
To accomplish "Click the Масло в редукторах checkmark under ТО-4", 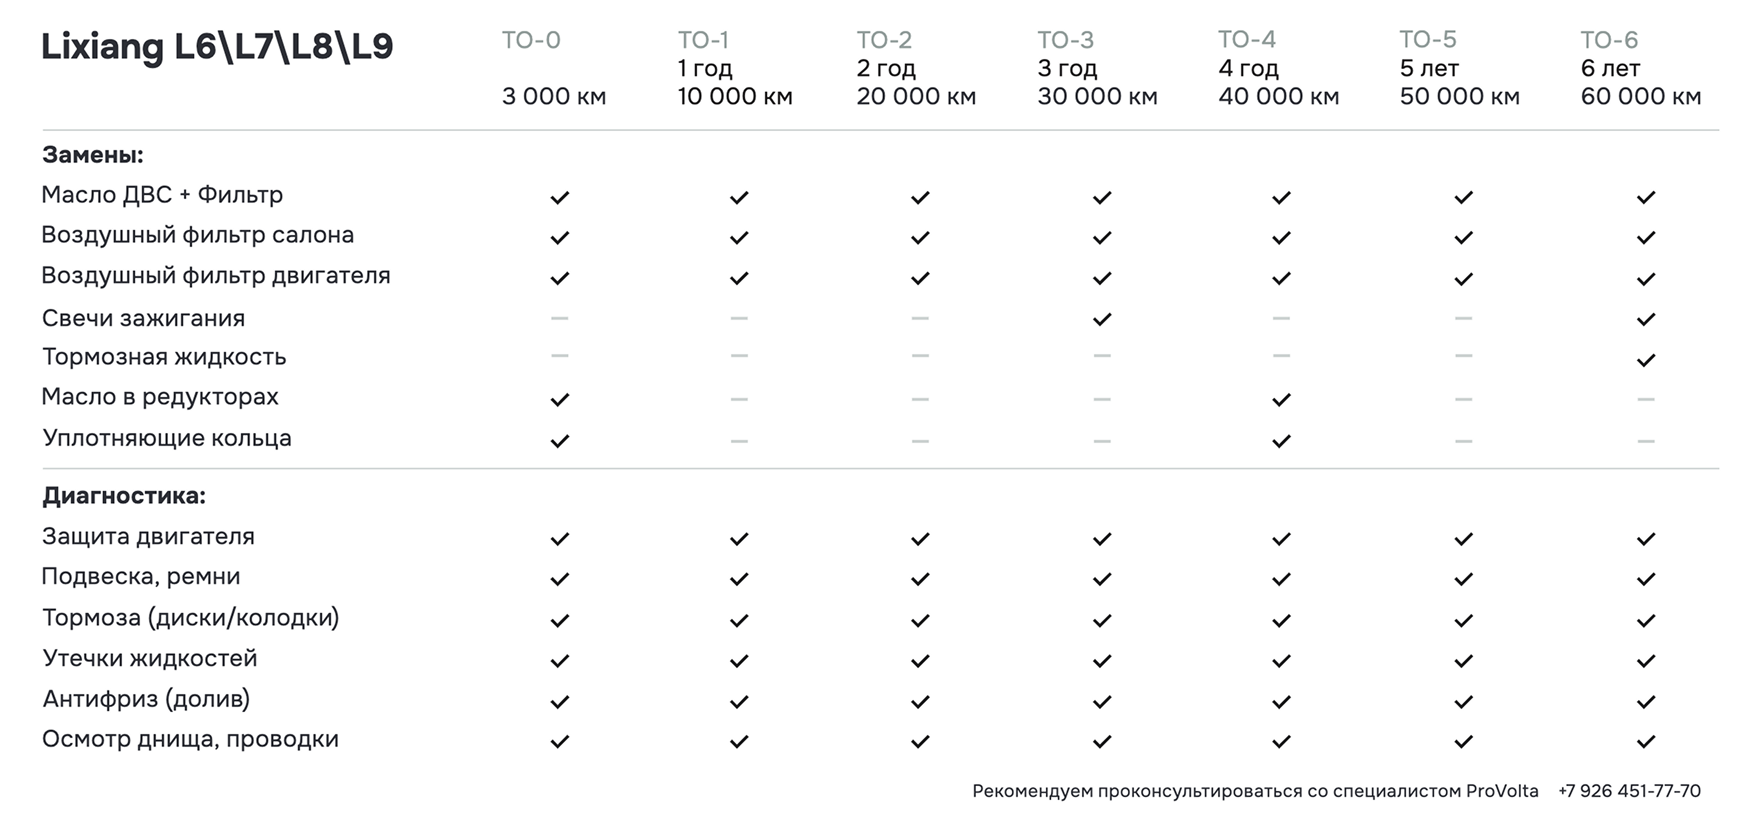I will coord(1281,400).
